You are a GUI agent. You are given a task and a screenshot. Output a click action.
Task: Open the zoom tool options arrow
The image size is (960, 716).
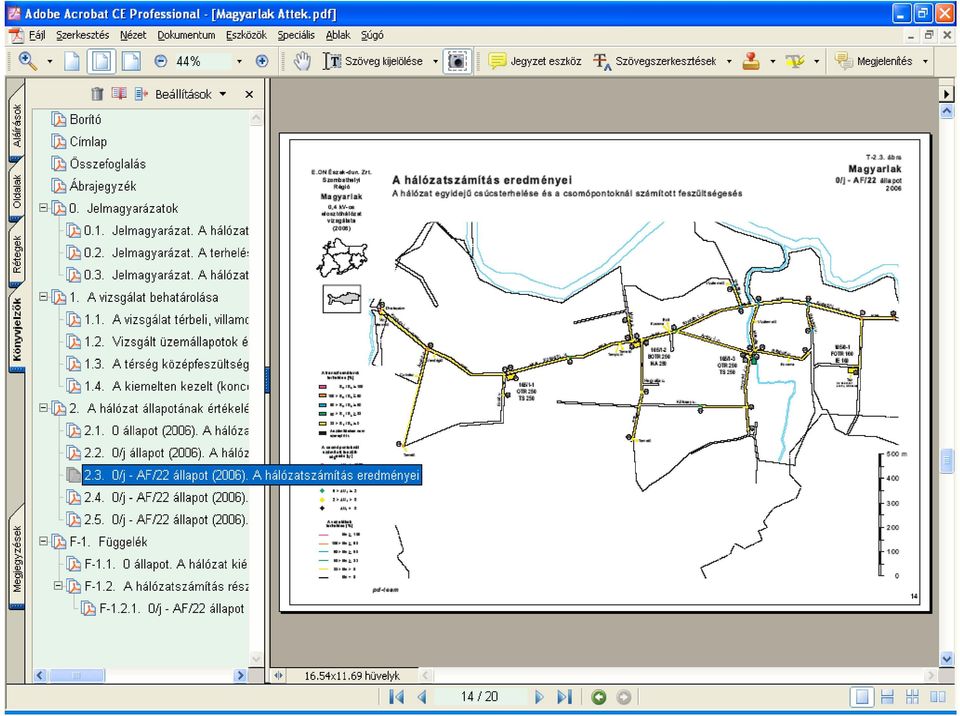coord(50,61)
